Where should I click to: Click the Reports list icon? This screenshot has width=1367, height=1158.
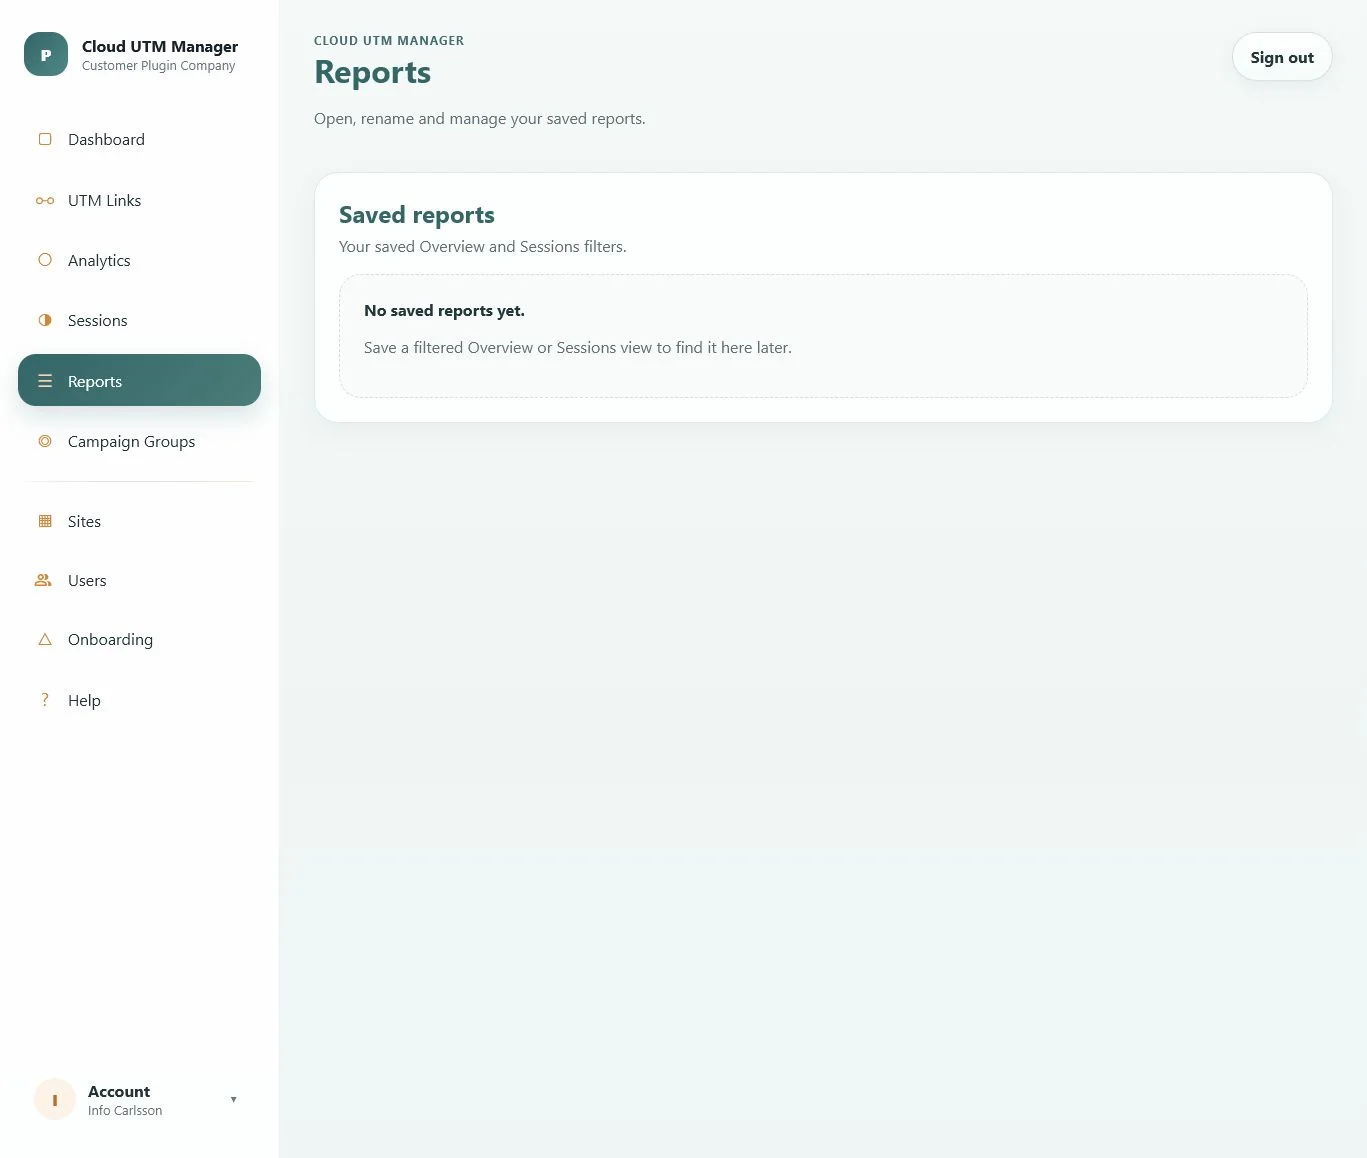point(45,381)
